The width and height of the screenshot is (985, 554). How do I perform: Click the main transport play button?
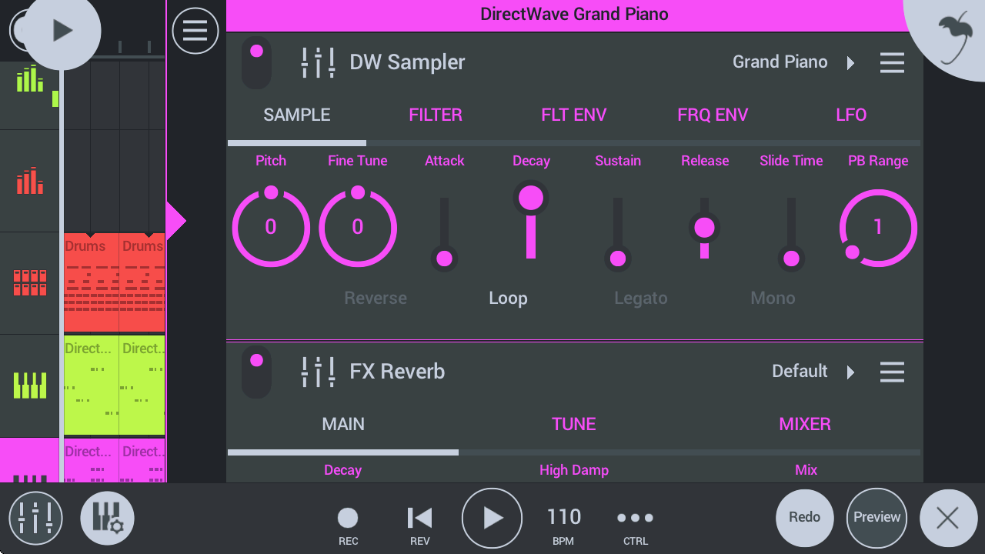coord(492,518)
